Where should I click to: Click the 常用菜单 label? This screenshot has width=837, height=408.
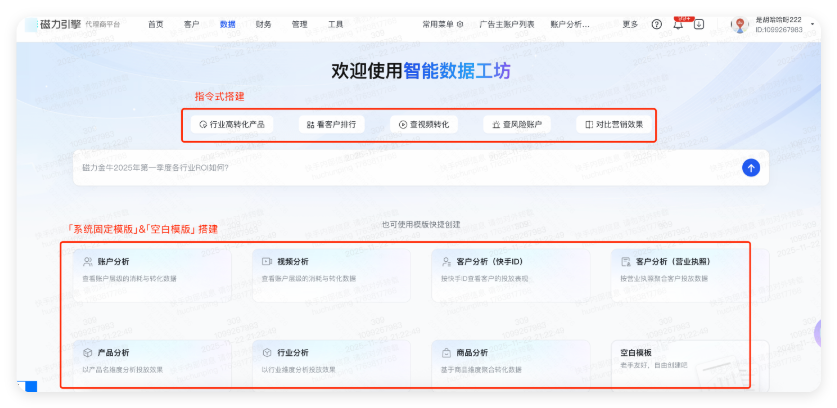438,24
